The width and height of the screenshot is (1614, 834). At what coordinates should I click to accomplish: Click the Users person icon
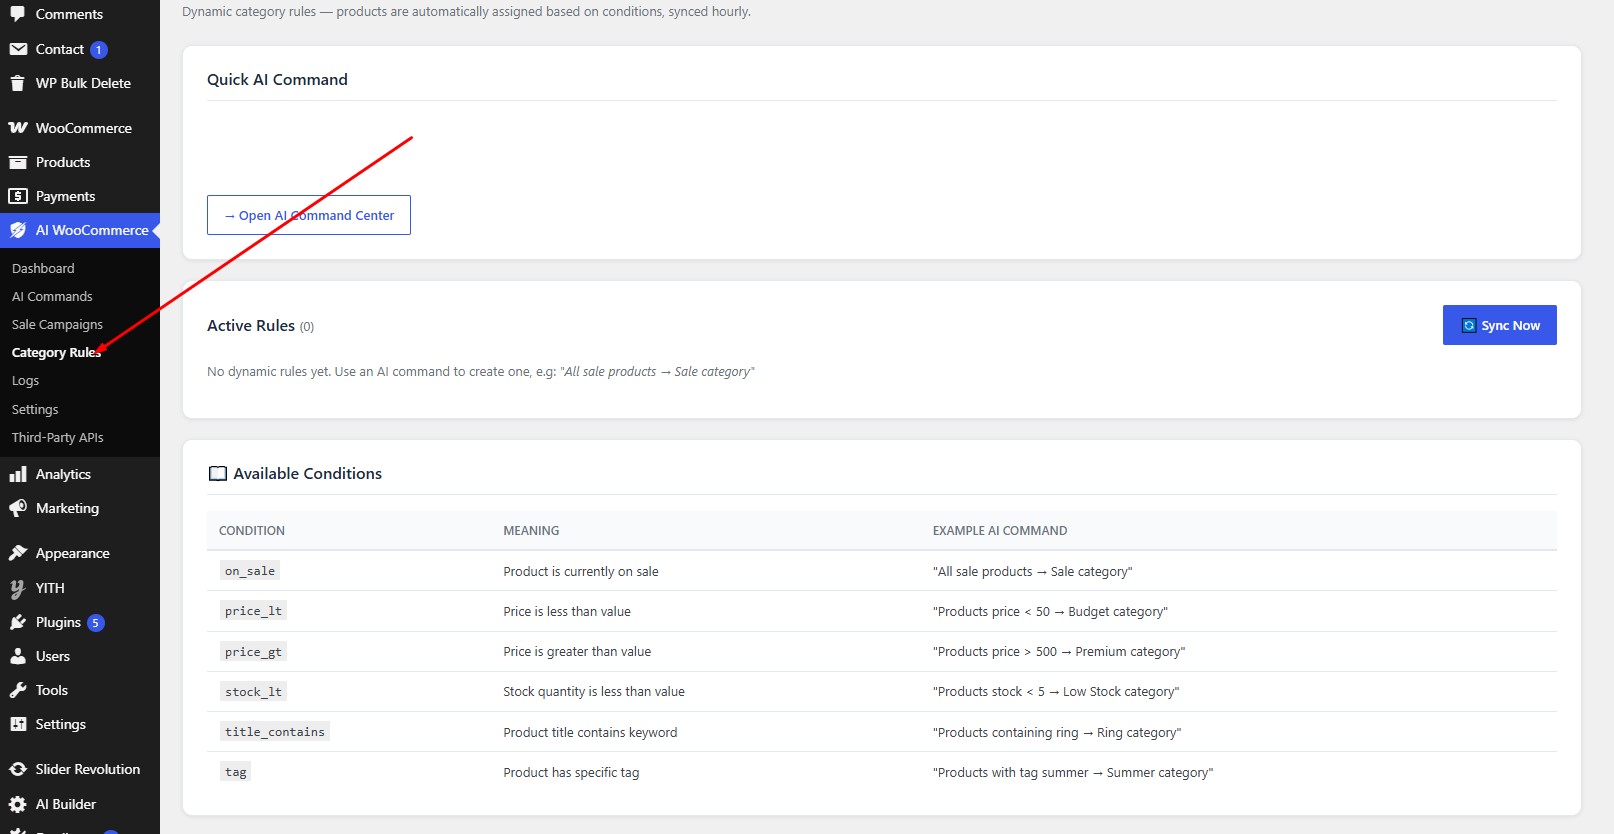tap(18, 656)
